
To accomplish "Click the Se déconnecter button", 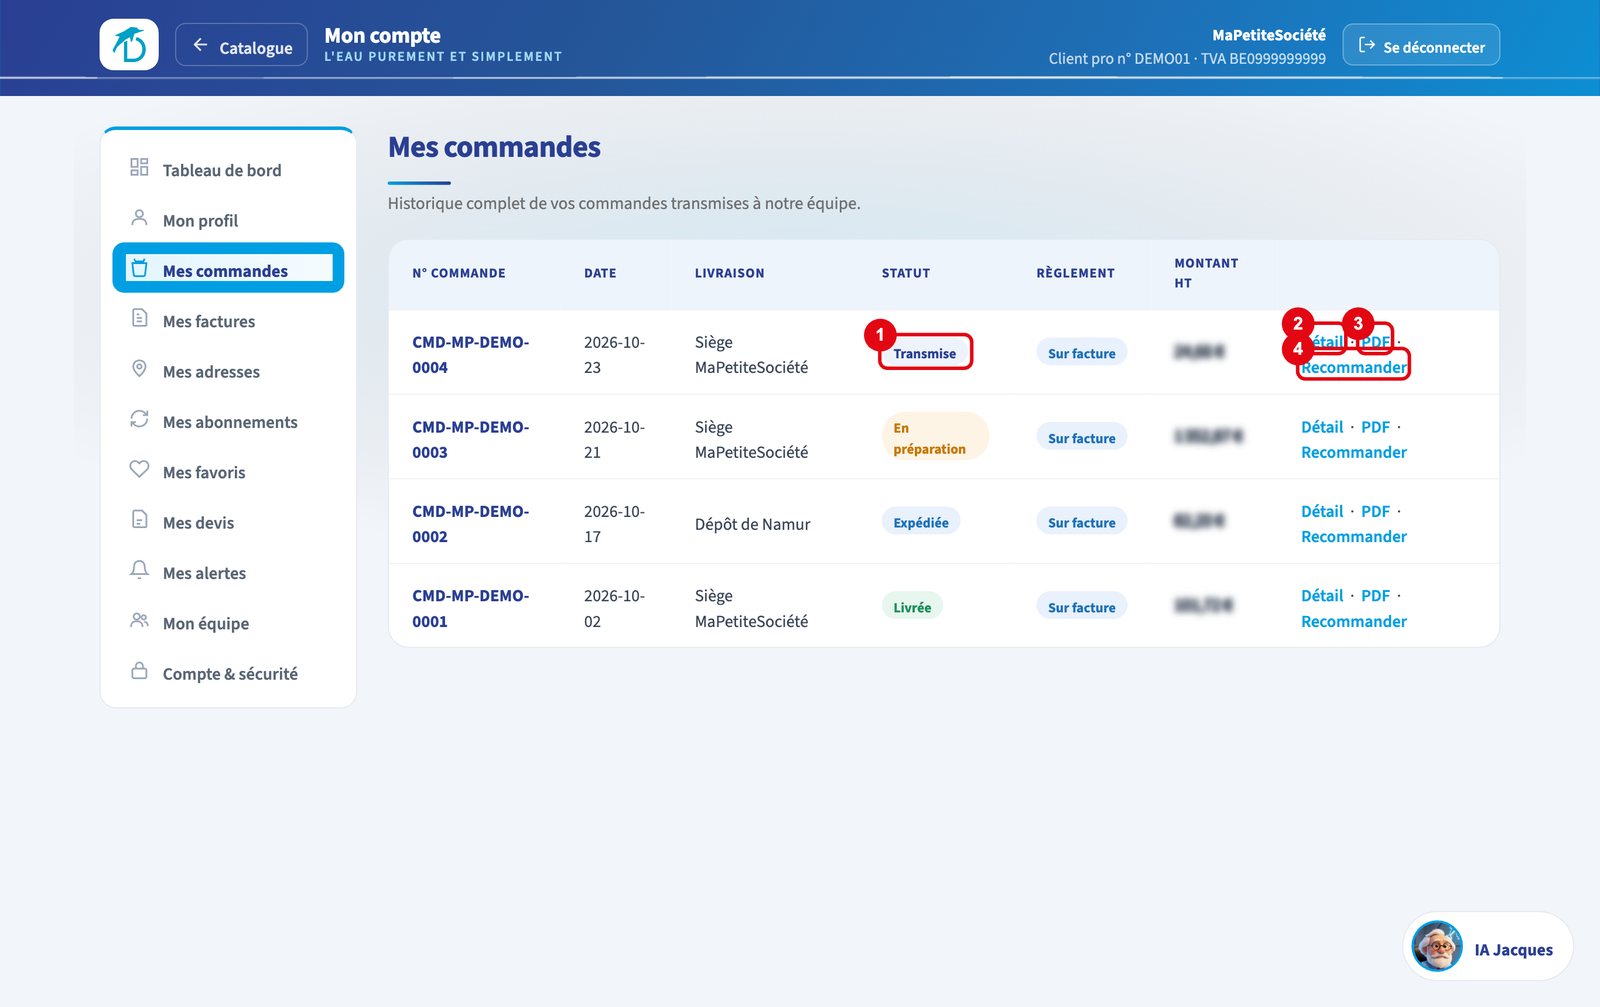I will (x=1421, y=45).
